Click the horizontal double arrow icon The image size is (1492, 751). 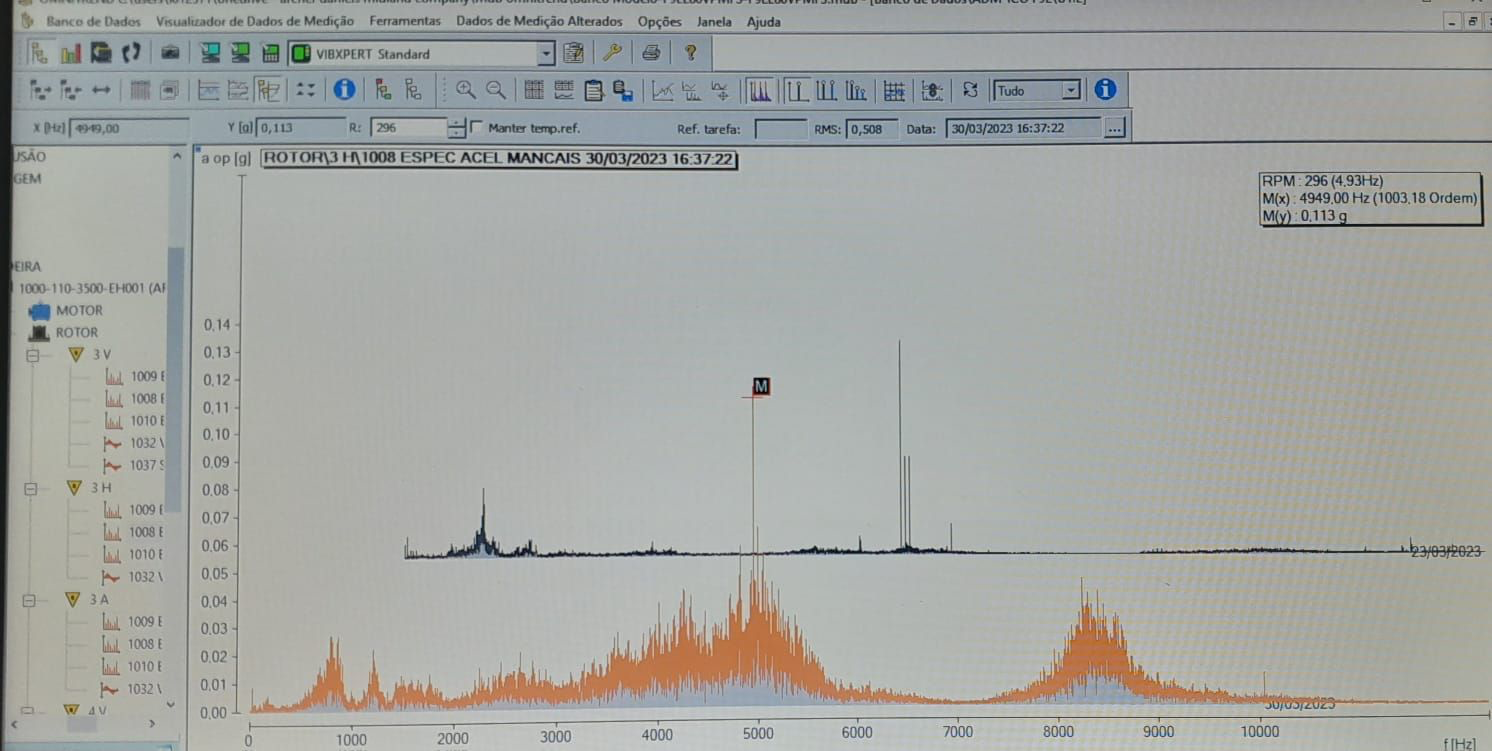click(x=101, y=90)
